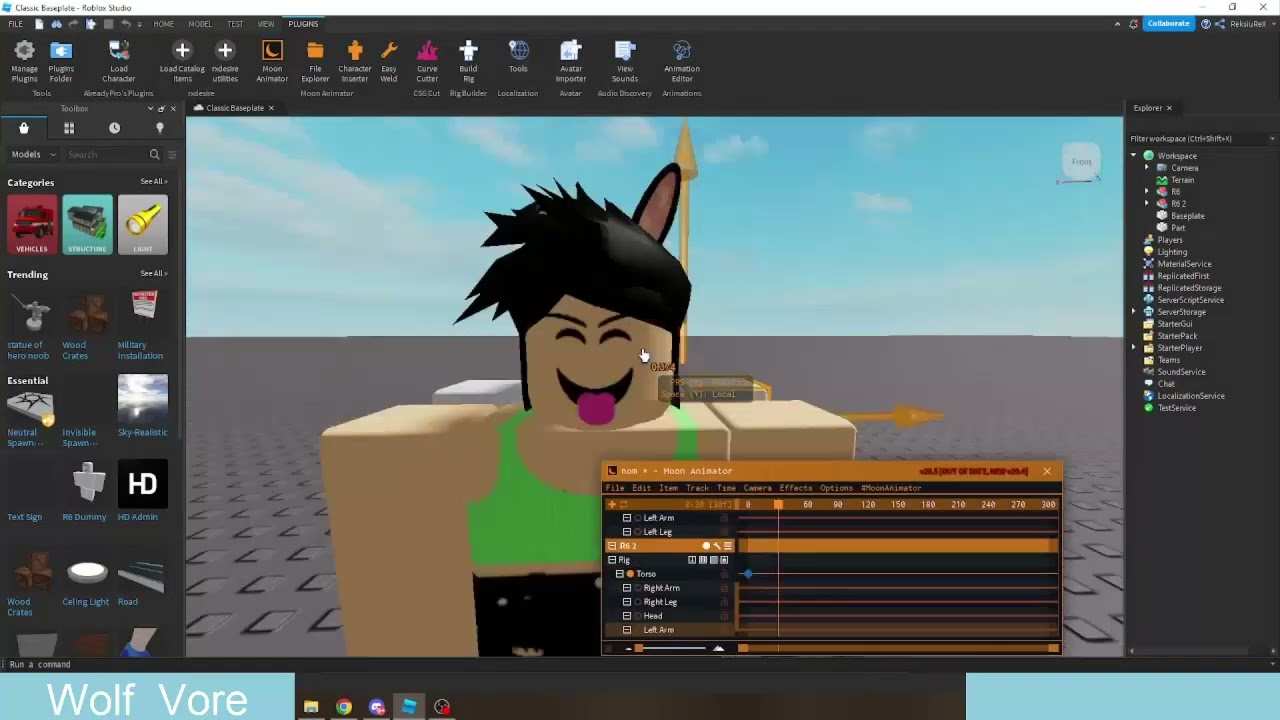The width and height of the screenshot is (1280, 720).
Task: Switch to the MODEL ribbon tab
Action: (x=200, y=23)
